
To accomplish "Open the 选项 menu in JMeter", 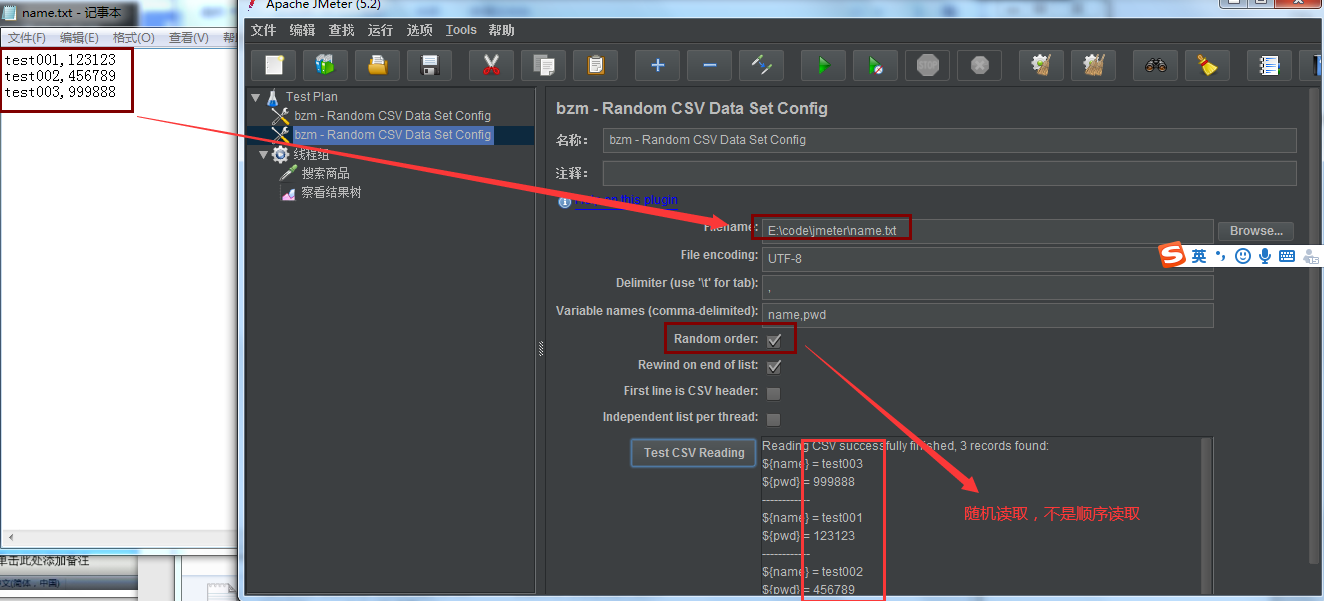I will click(x=419, y=30).
